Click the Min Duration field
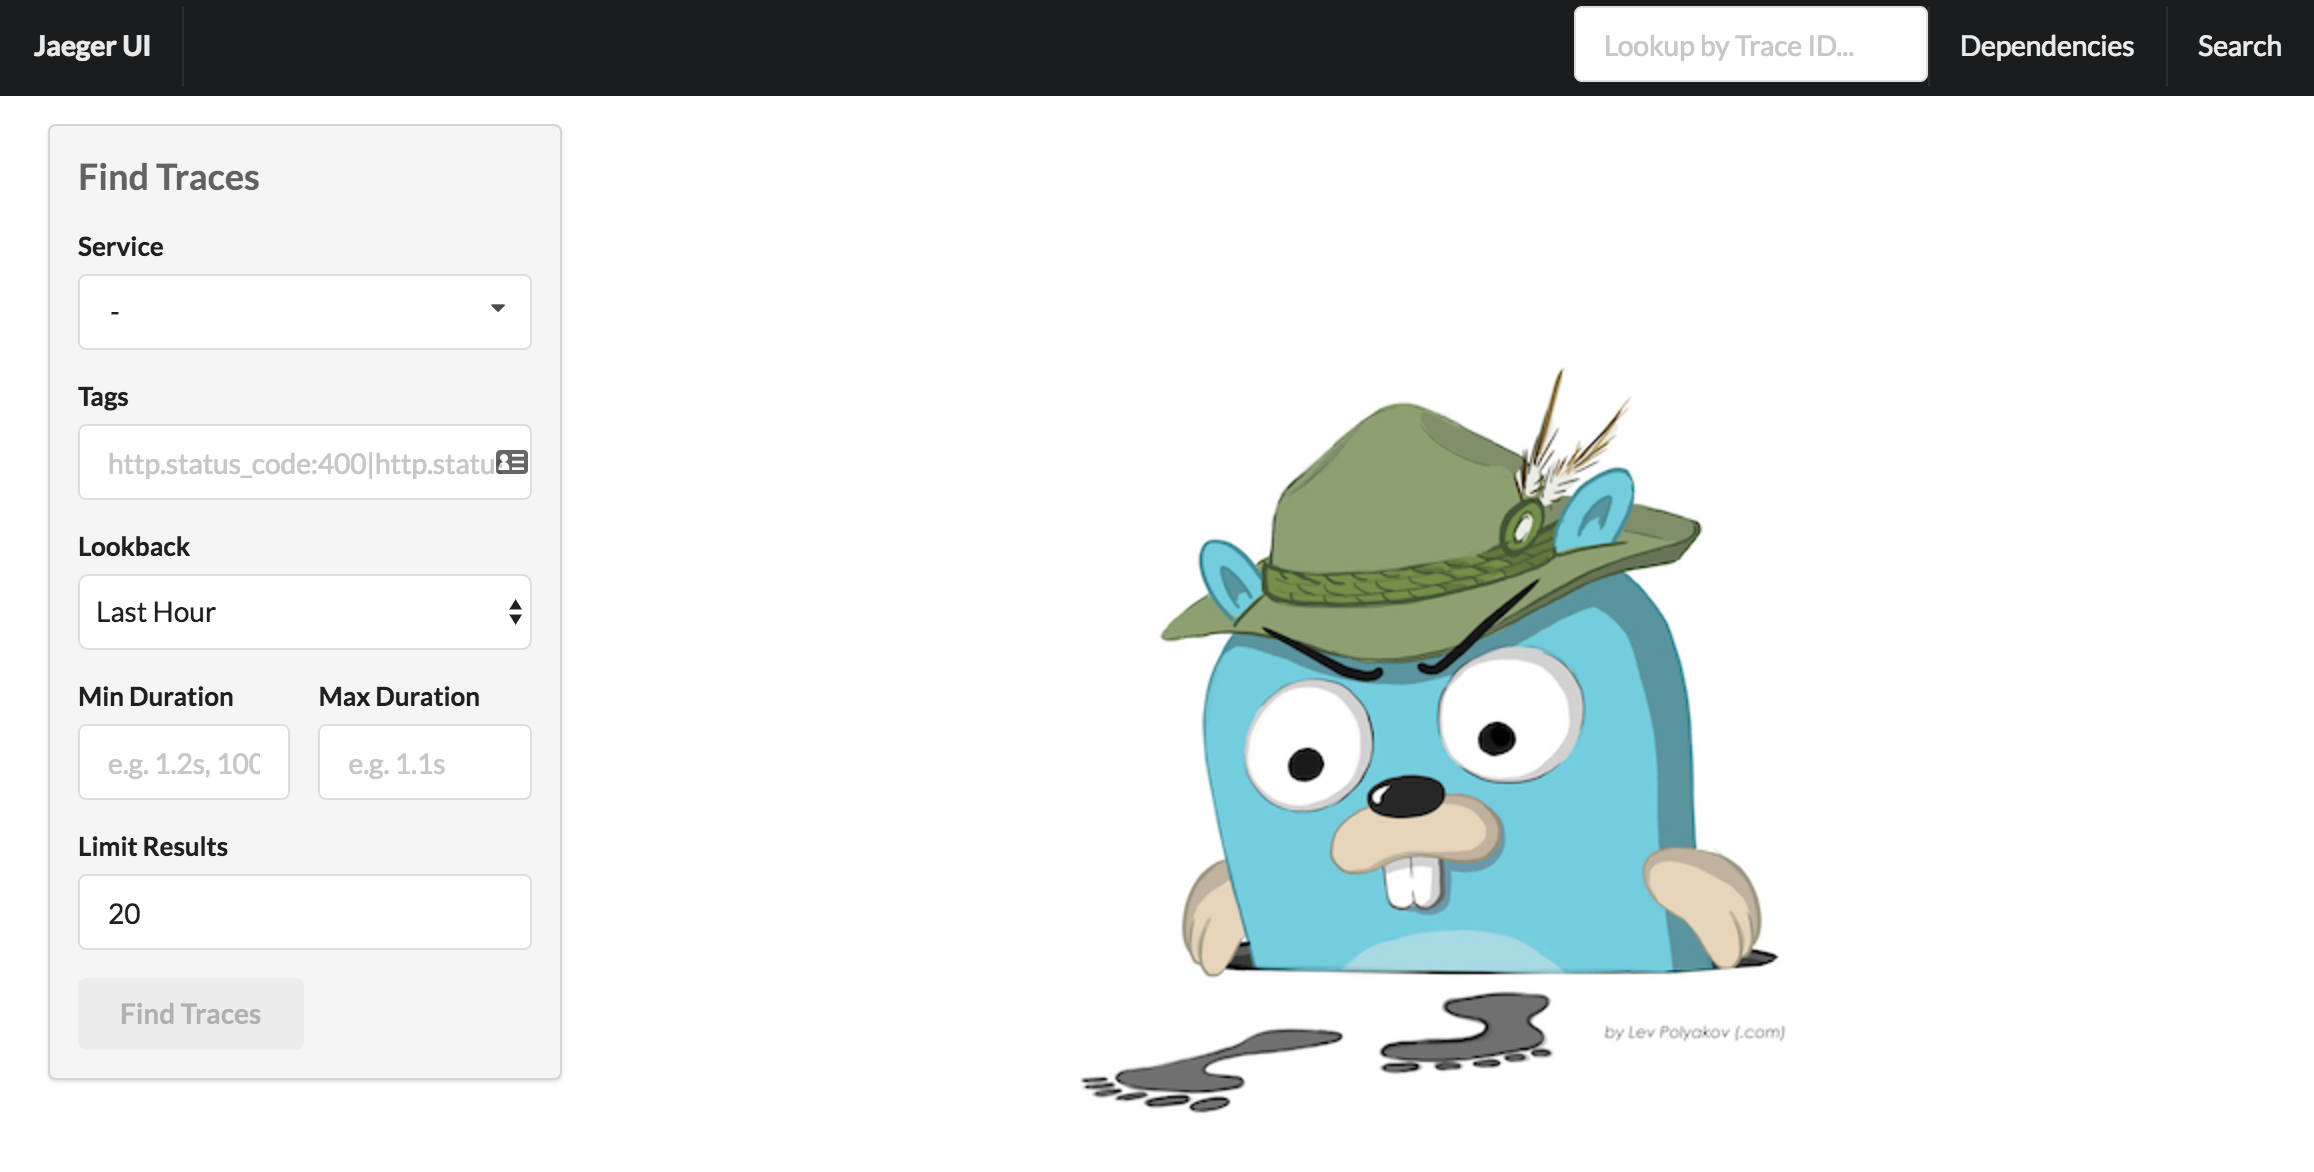 [x=184, y=762]
